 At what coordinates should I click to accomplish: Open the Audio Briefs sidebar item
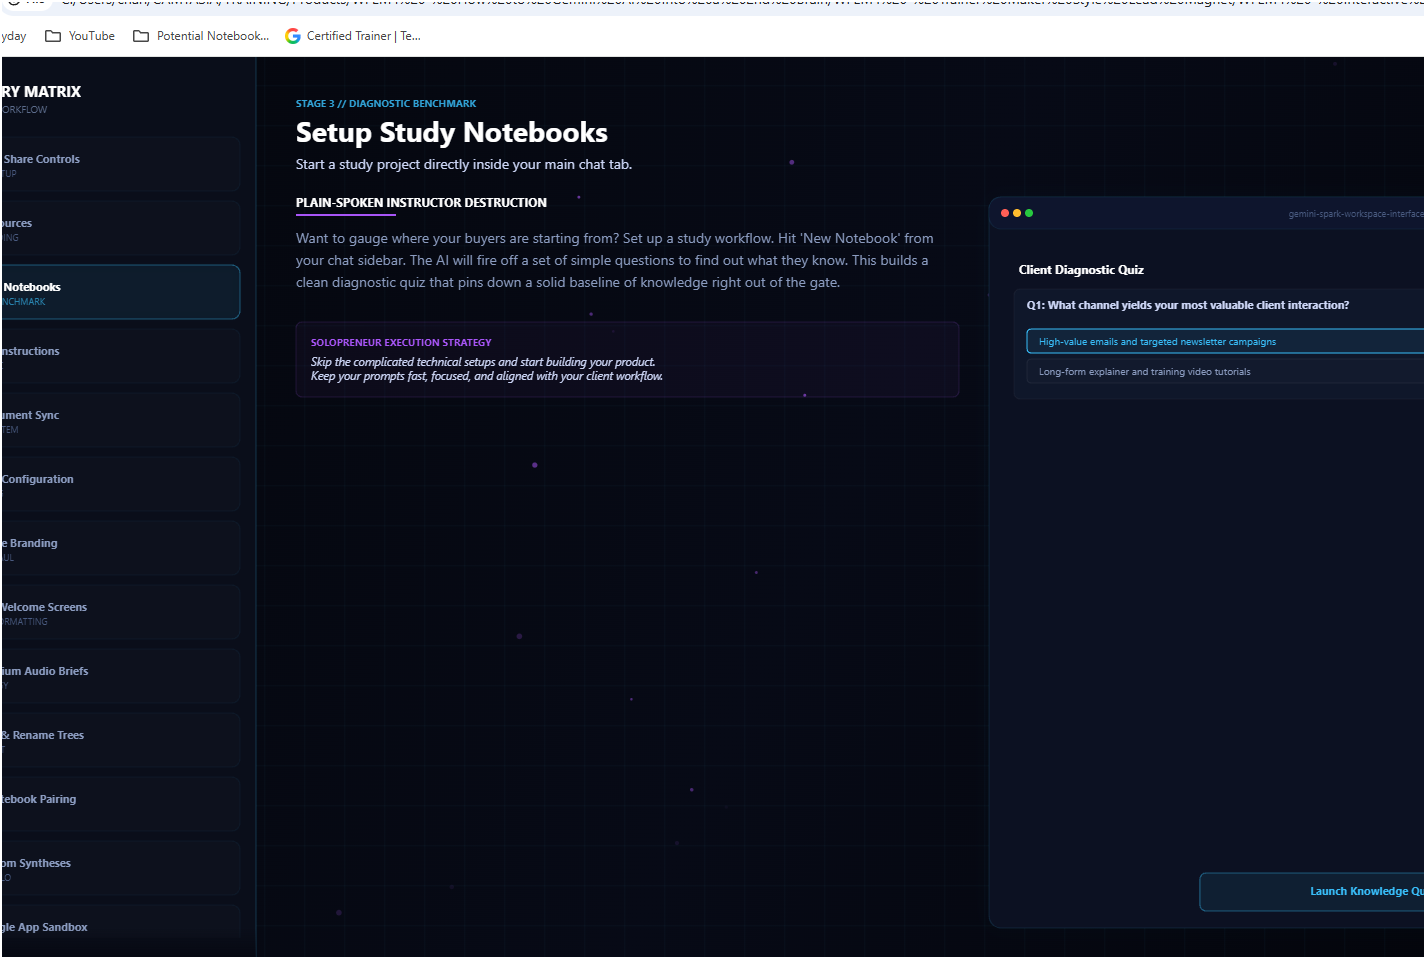click(120, 676)
